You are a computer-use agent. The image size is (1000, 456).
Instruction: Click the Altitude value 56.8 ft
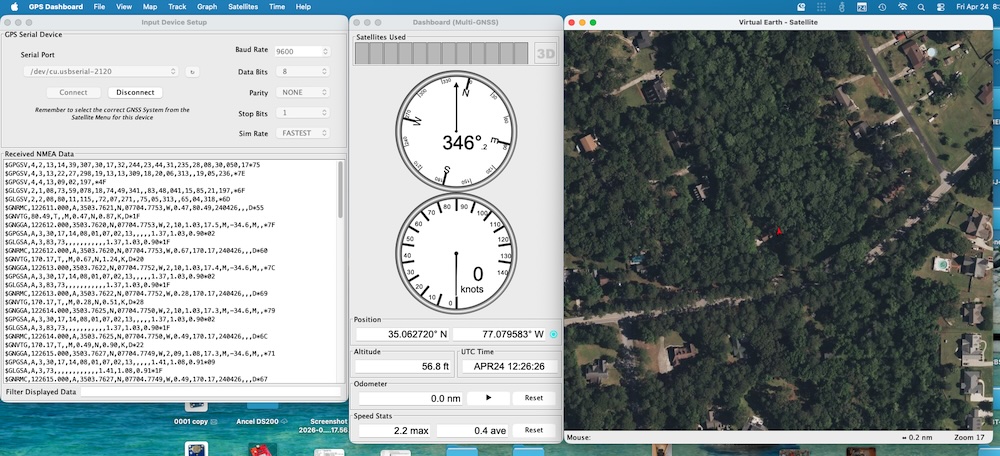404,367
